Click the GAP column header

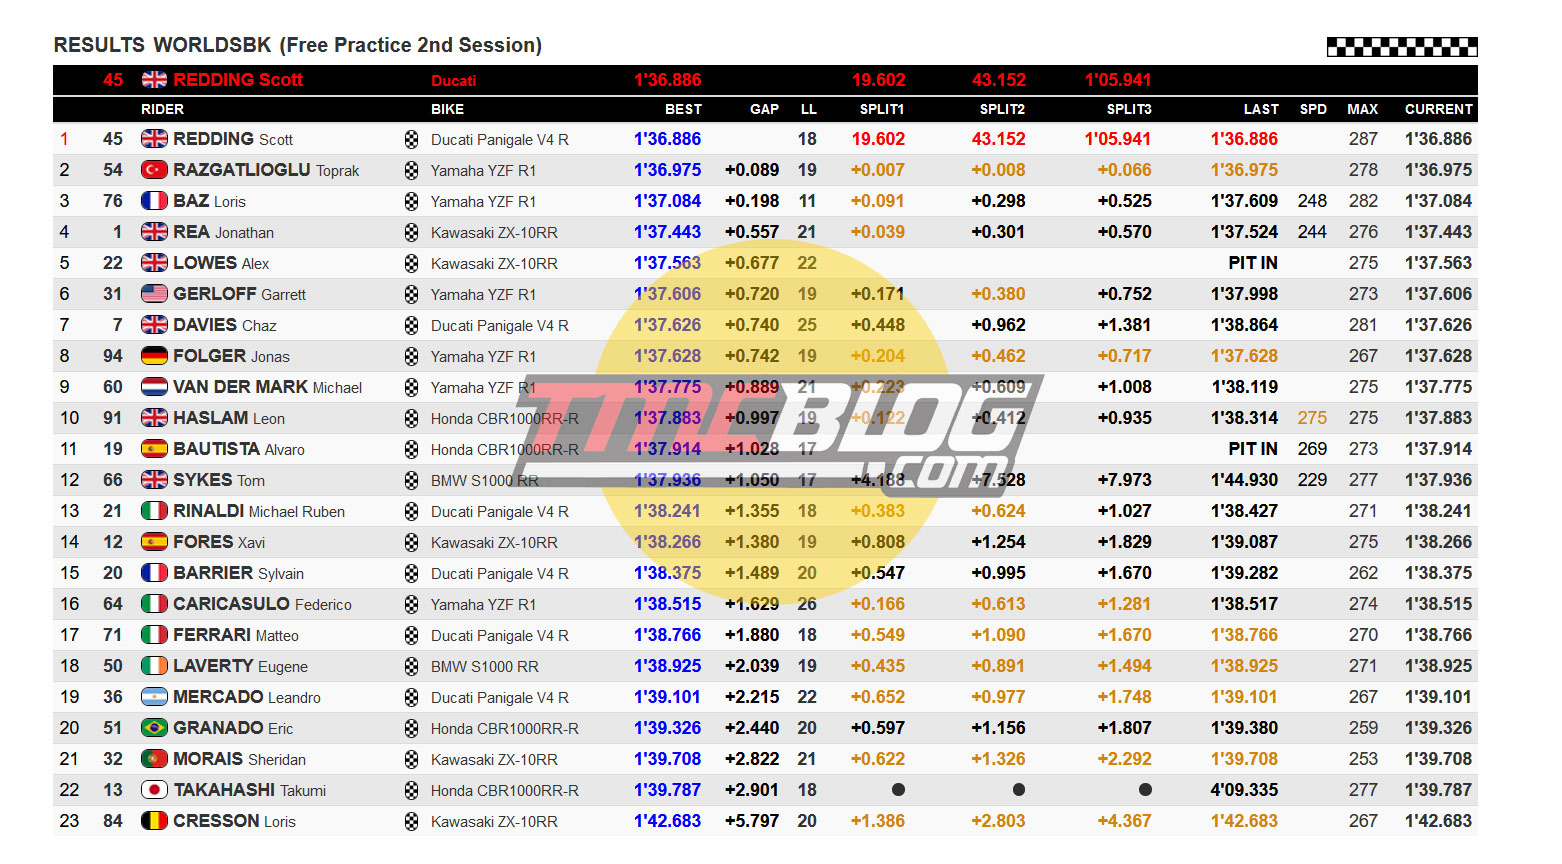coord(764,109)
